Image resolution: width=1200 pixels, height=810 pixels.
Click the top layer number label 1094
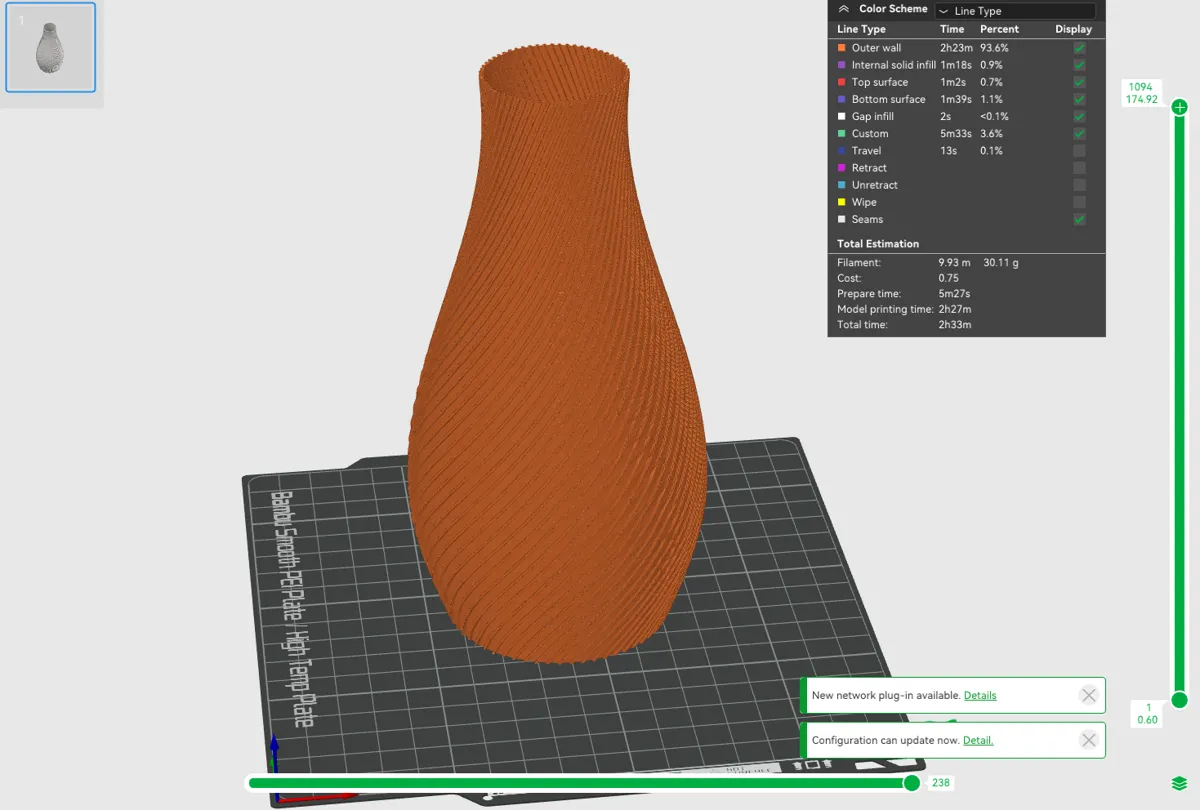click(x=1140, y=87)
